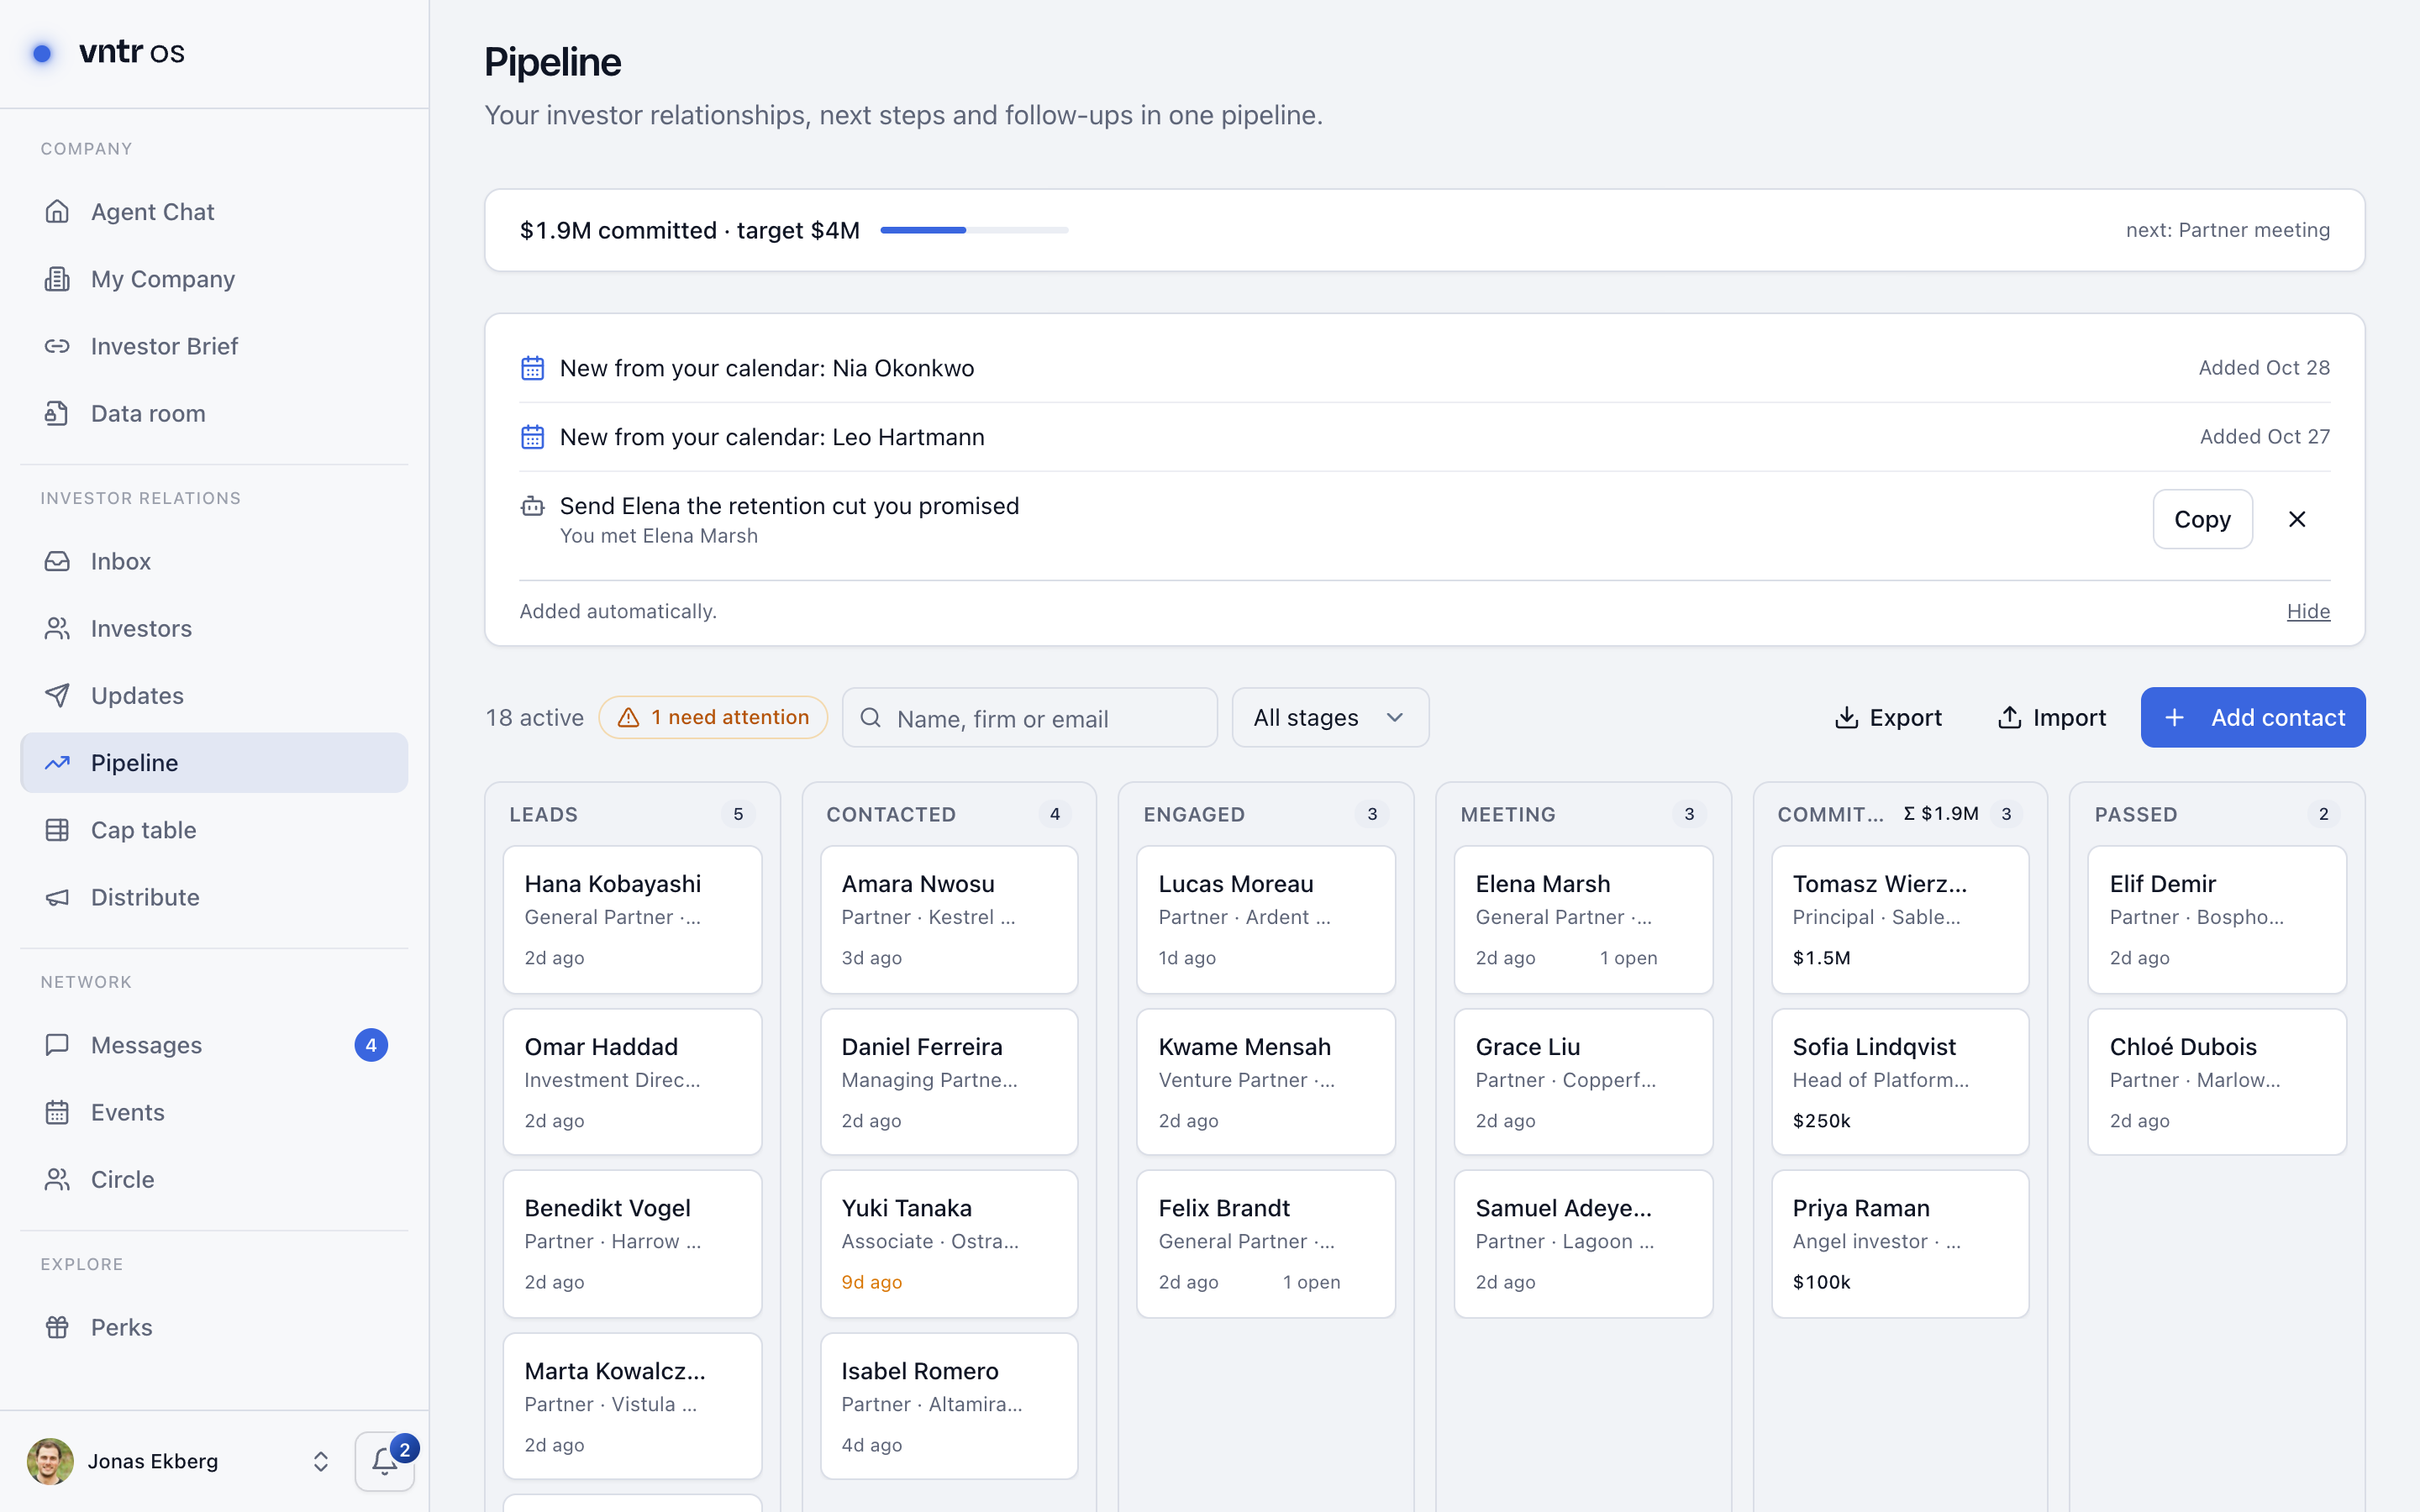Open Yuki Tanaka contacted card
The image size is (2420, 1512).
click(x=949, y=1244)
